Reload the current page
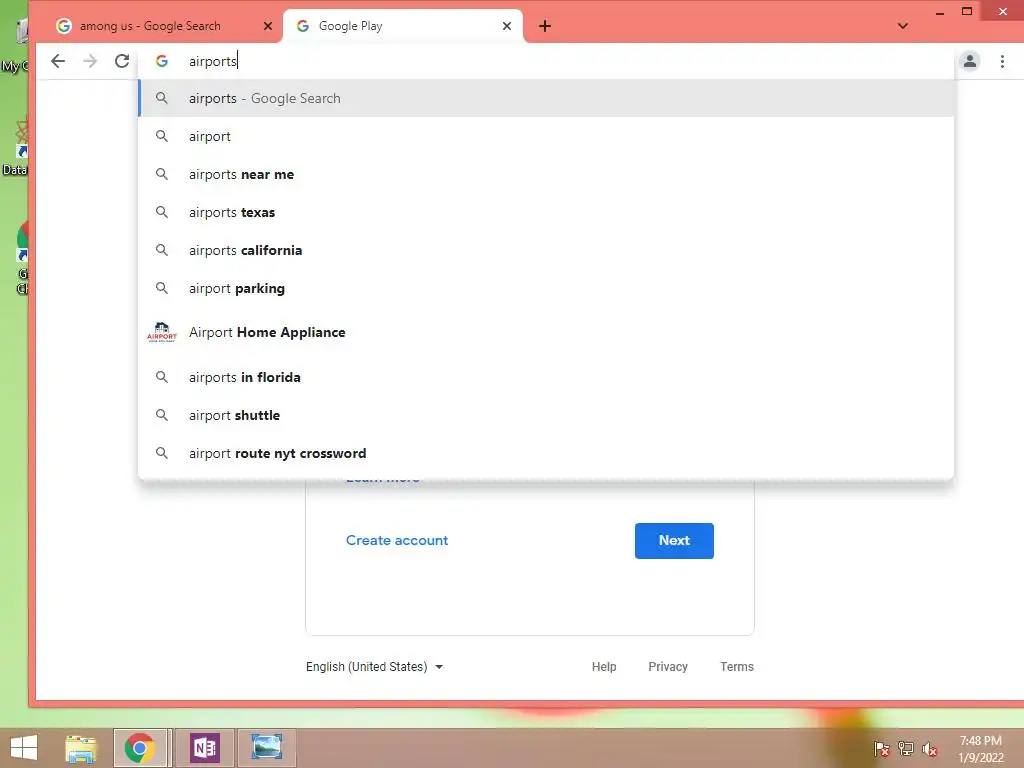 (x=122, y=61)
